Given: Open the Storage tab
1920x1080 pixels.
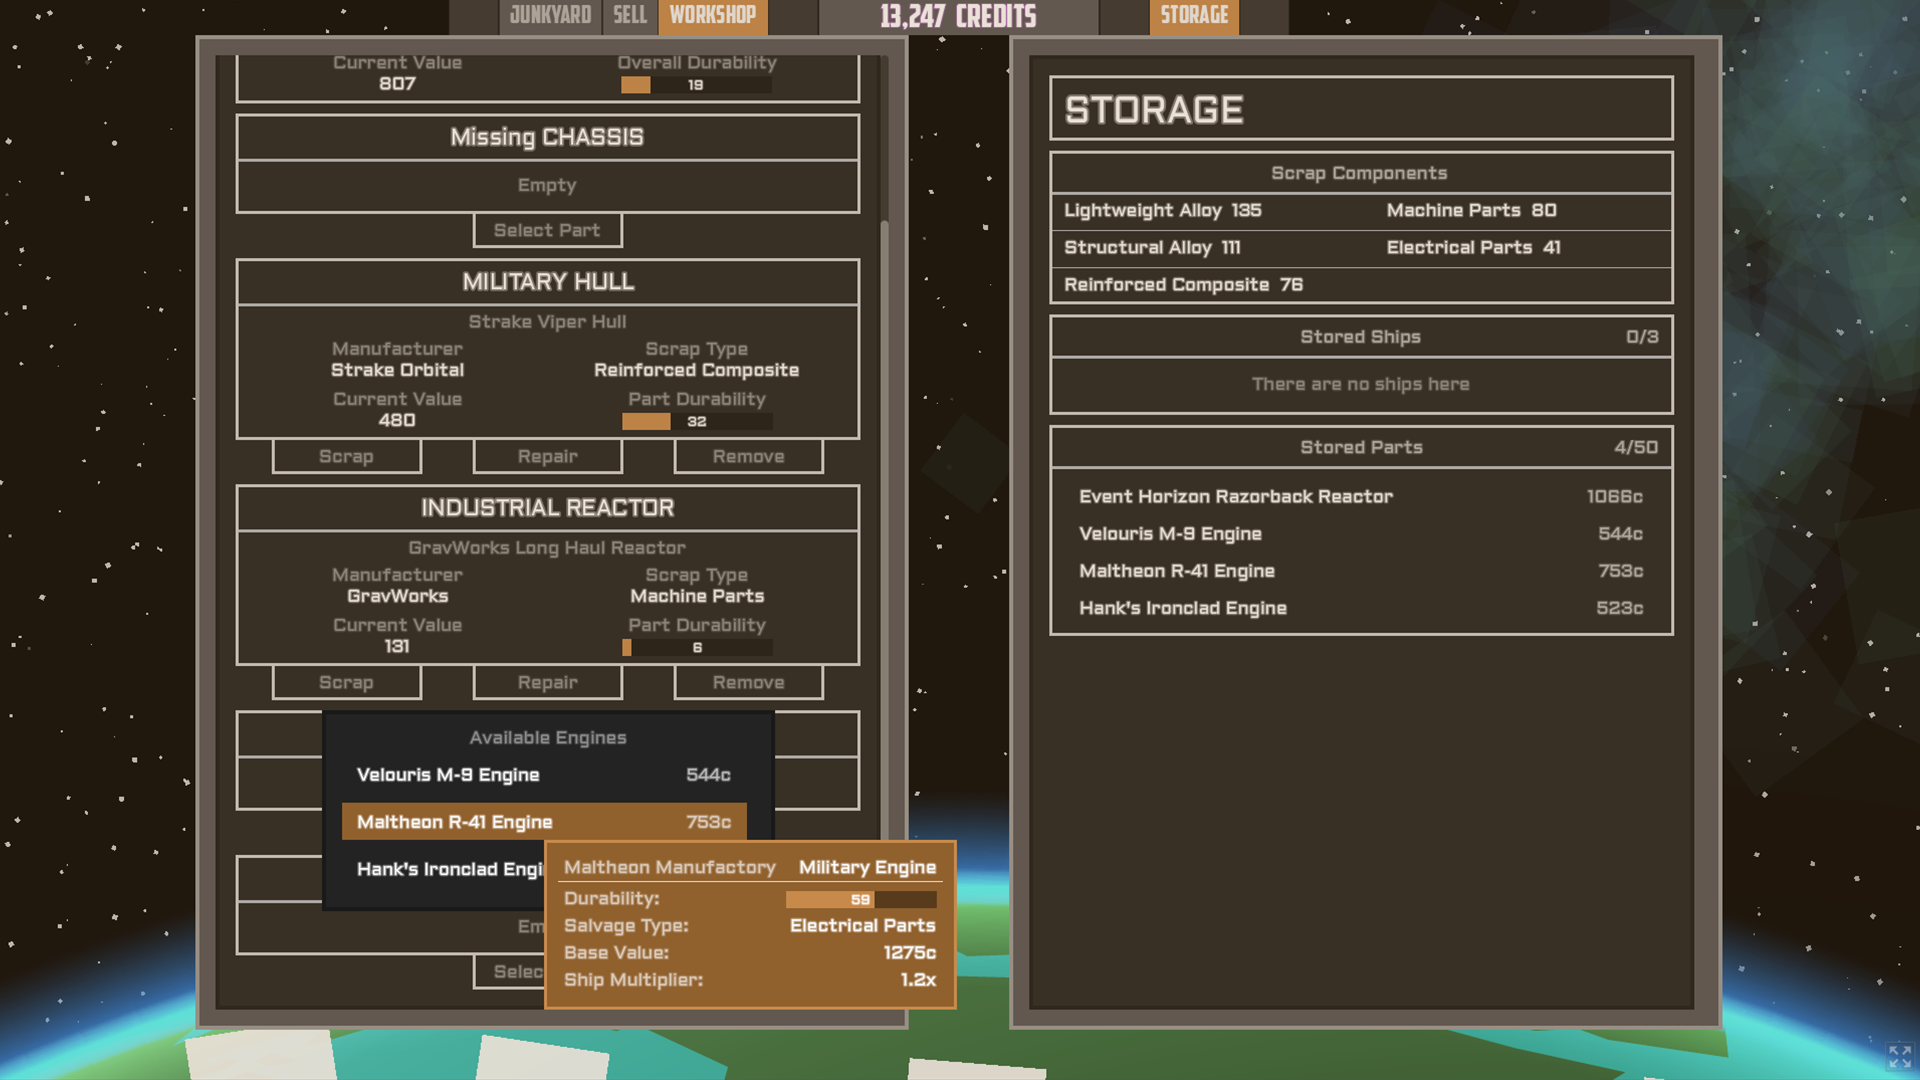Looking at the screenshot, I should [1194, 16].
